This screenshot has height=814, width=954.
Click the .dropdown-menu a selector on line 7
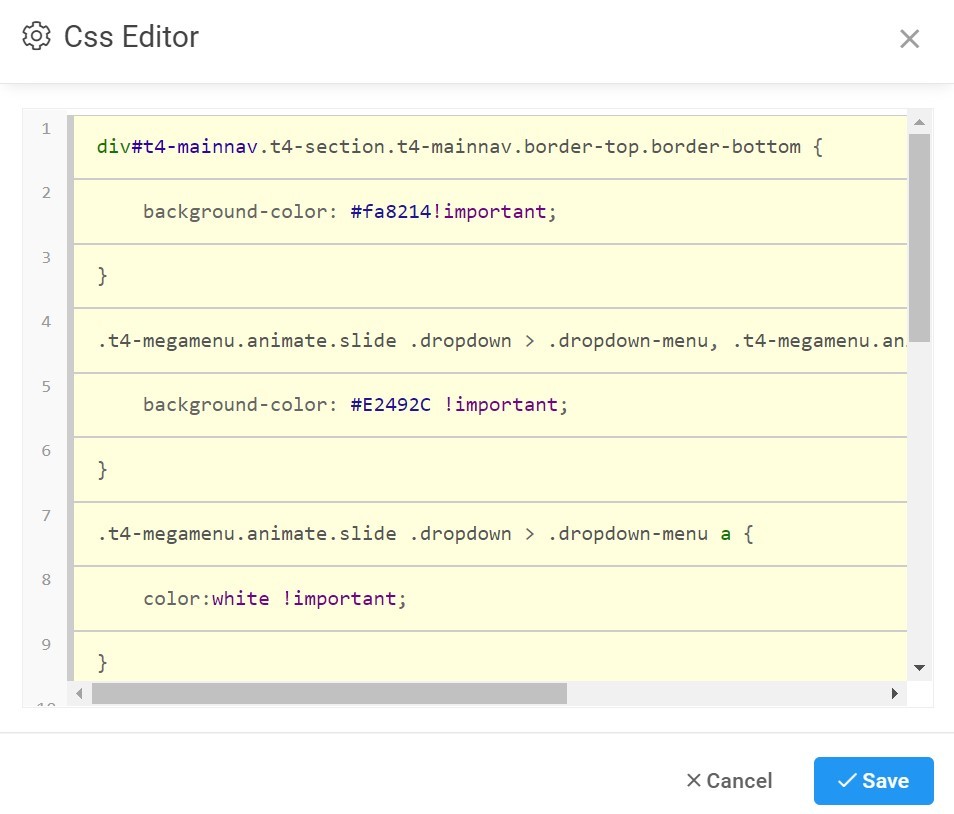tap(640, 534)
